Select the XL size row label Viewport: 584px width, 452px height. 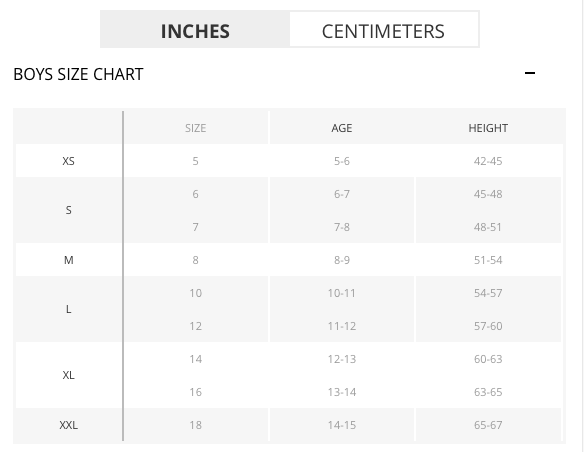click(x=69, y=375)
